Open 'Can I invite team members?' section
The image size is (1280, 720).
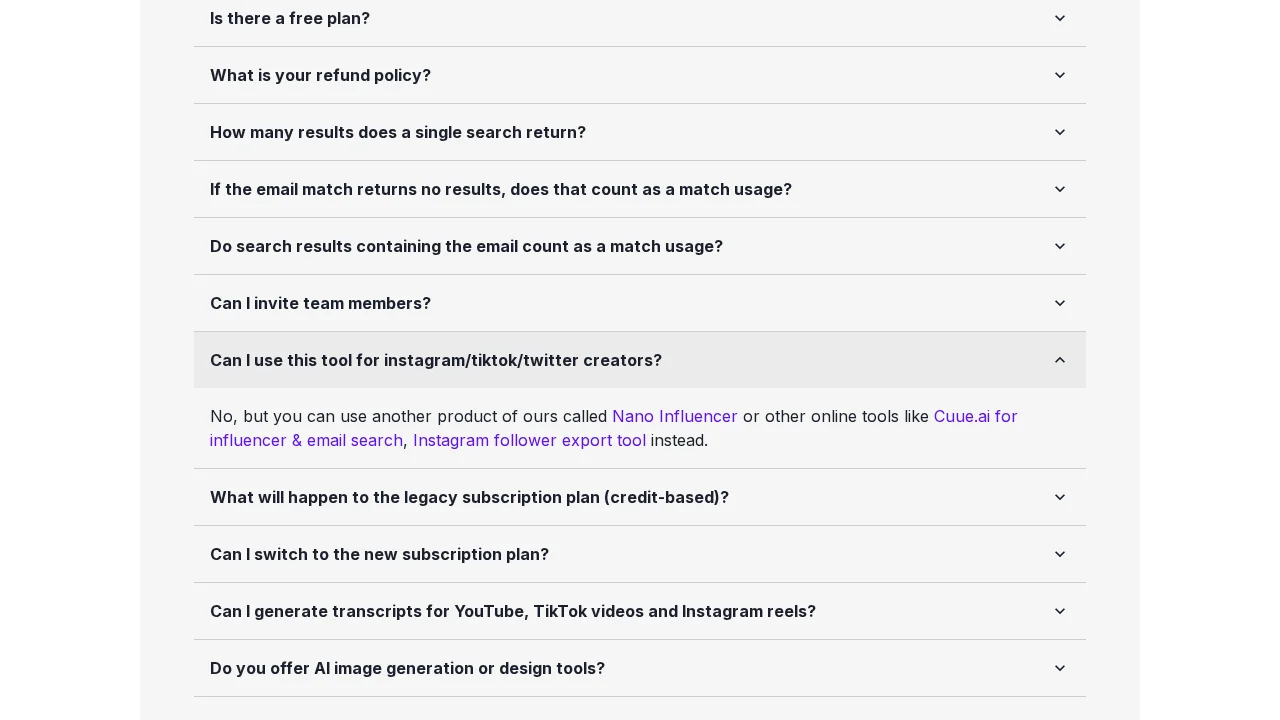tap(640, 303)
